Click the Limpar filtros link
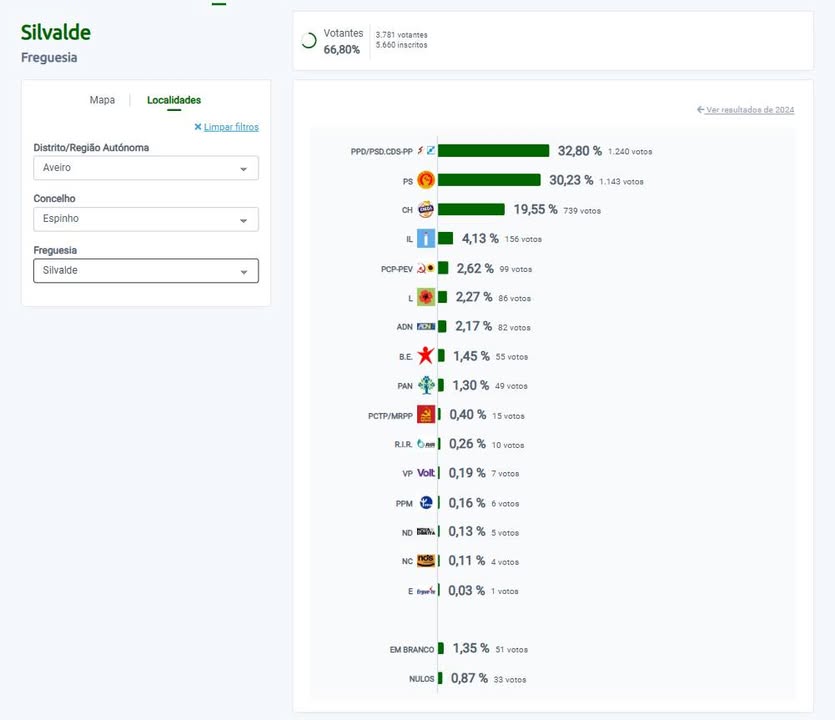Screen dimensions: 835x720 tap(231, 127)
